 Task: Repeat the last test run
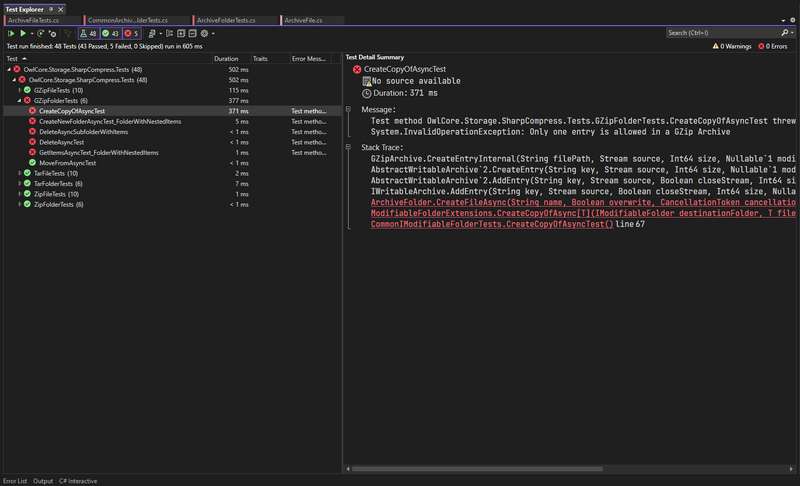41,33
